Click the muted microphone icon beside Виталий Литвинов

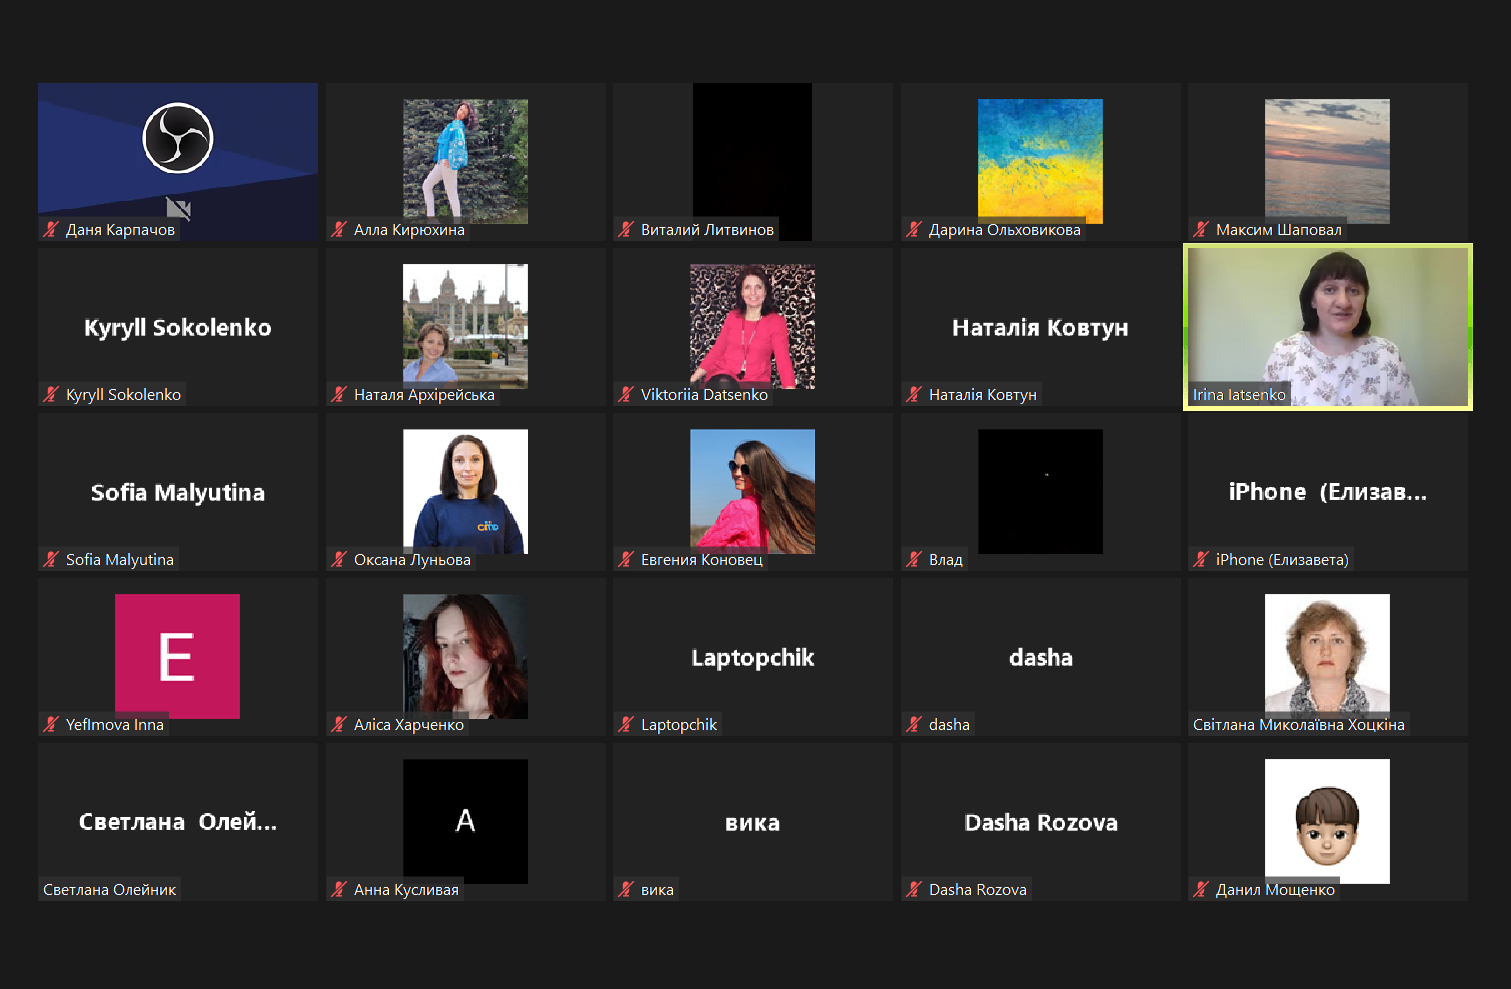(x=626, y=229)
